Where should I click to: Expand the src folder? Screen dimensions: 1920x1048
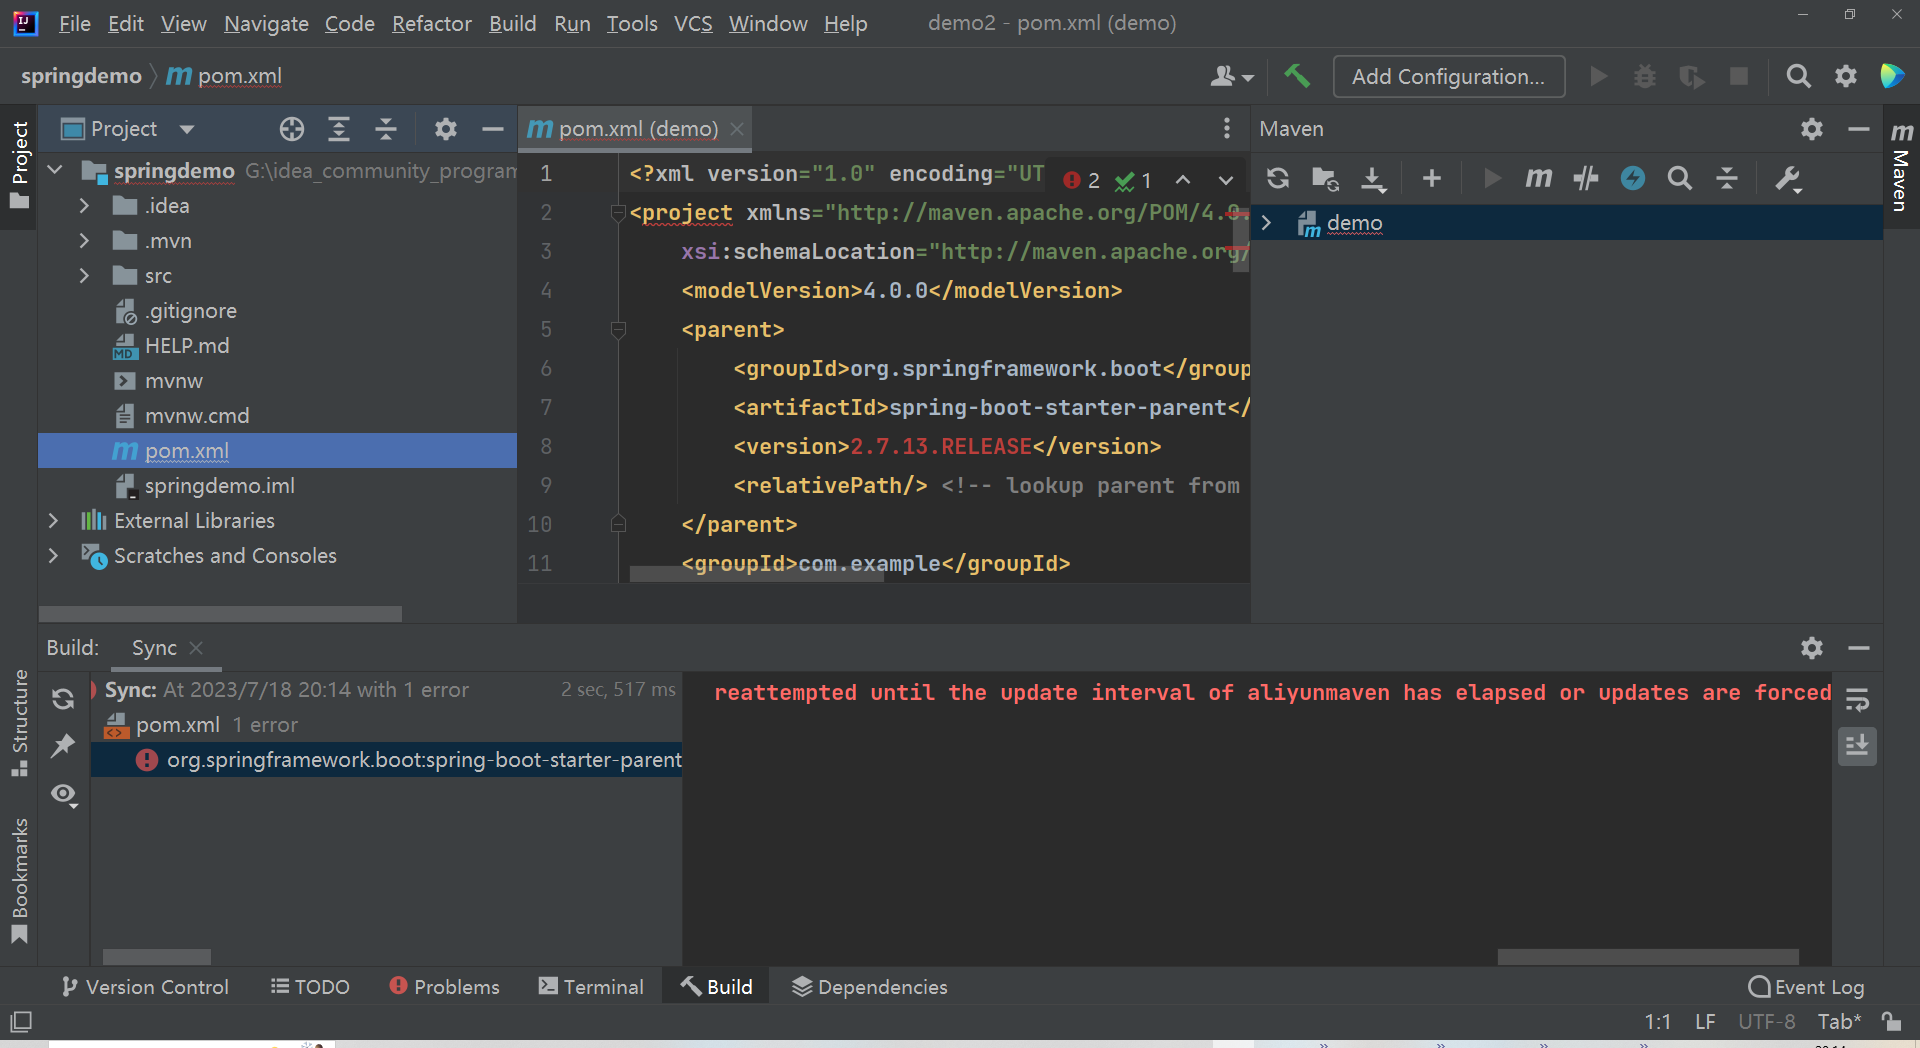[84, 276]
